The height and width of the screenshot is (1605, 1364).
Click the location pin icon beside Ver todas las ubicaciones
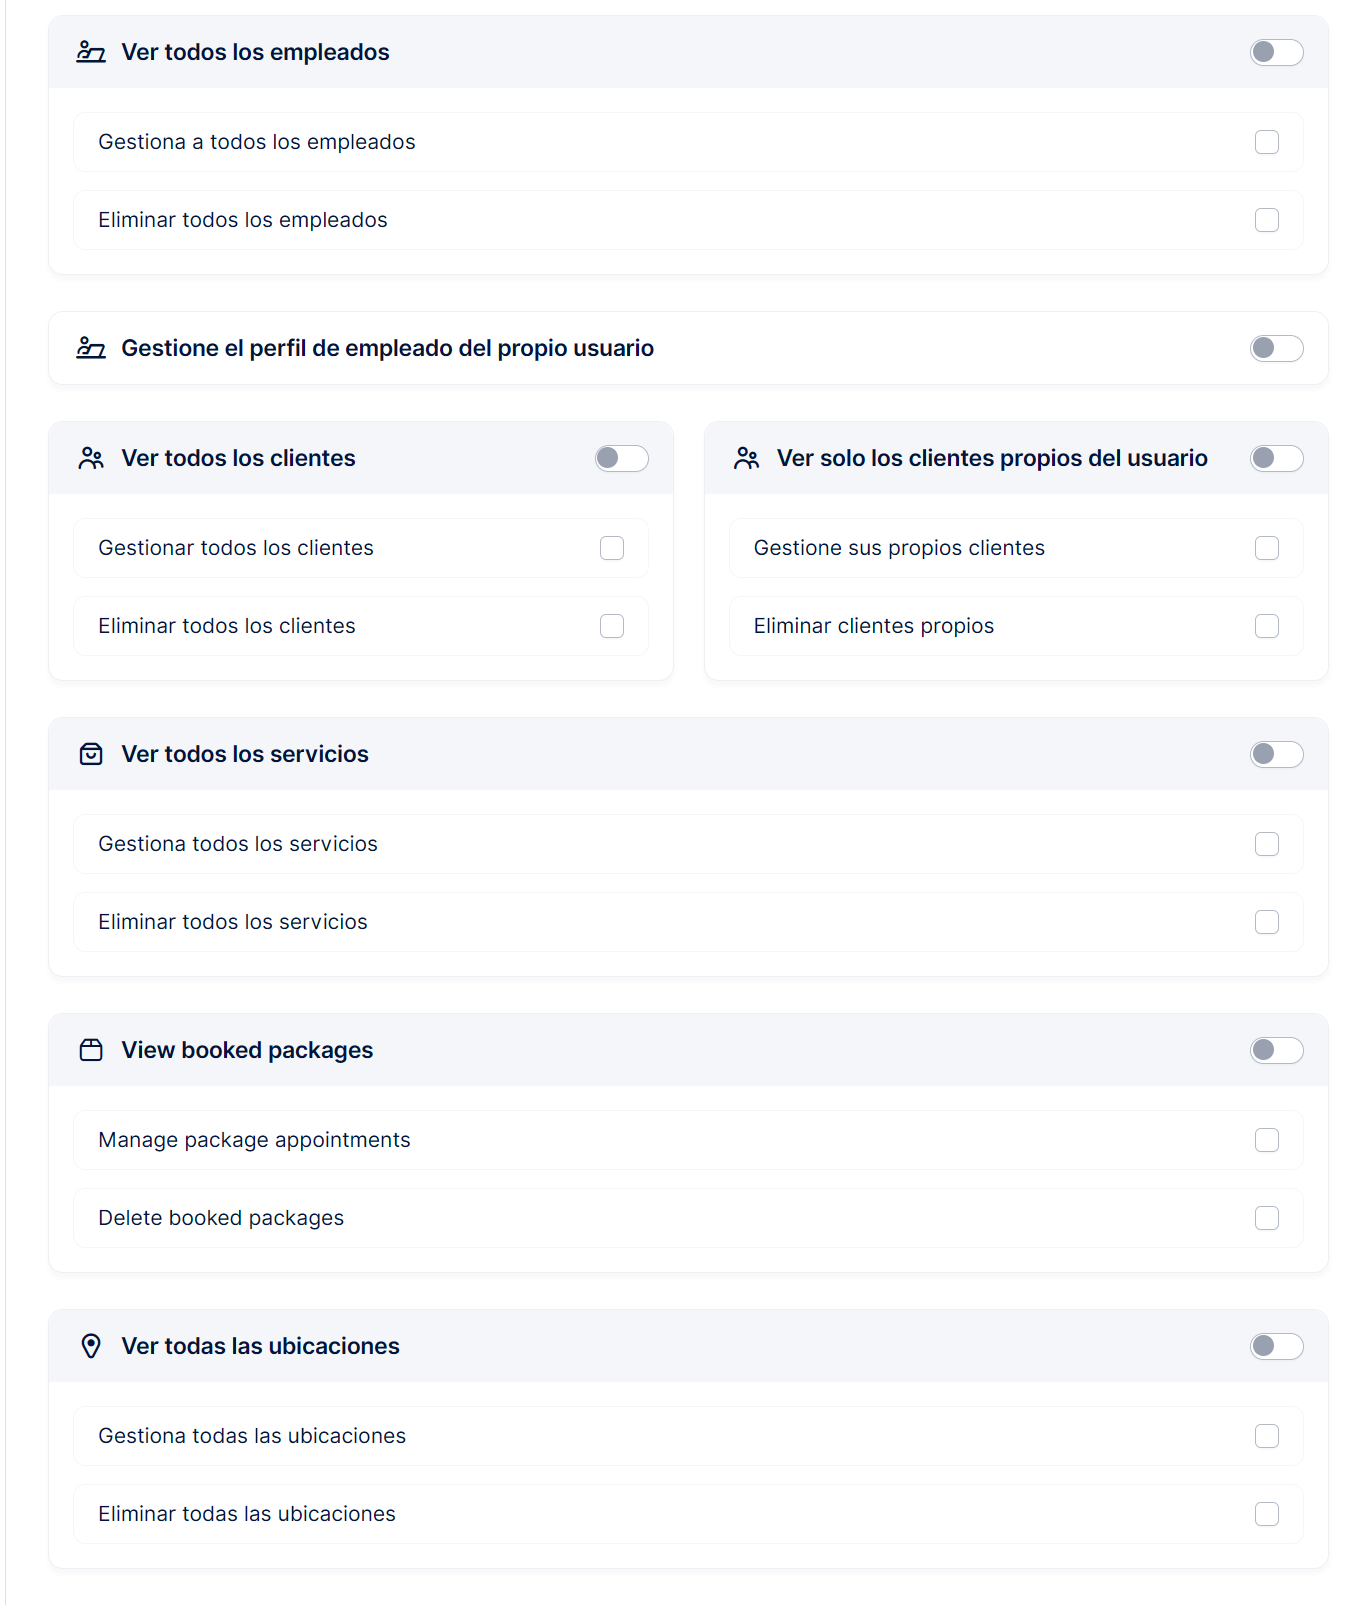point(91,1346)
